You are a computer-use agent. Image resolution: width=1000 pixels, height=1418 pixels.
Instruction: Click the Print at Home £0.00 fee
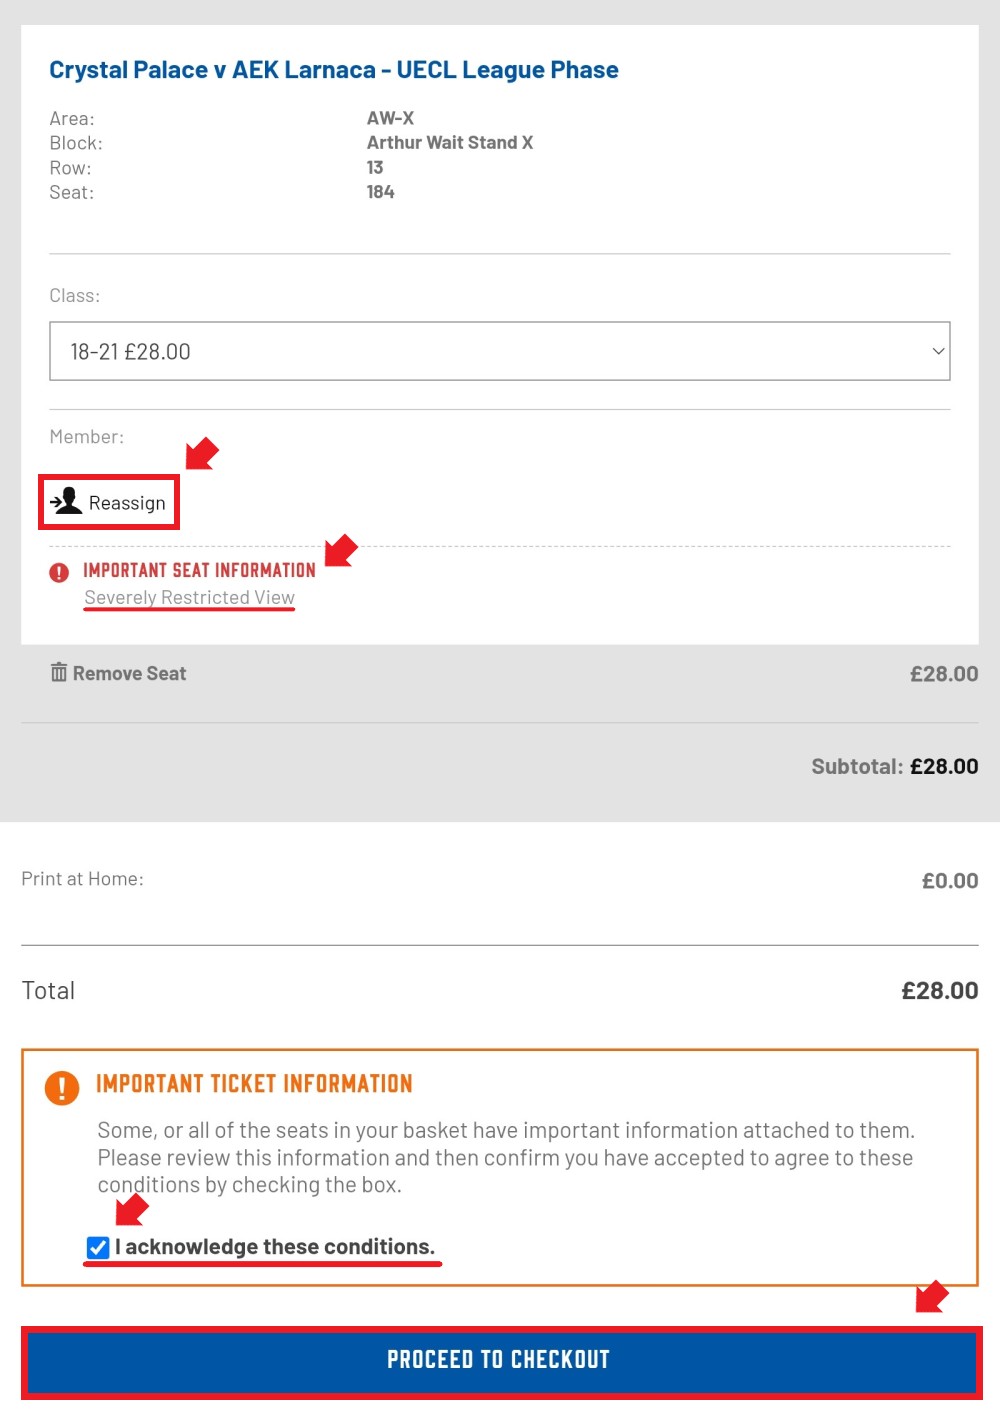pos(950,881)
